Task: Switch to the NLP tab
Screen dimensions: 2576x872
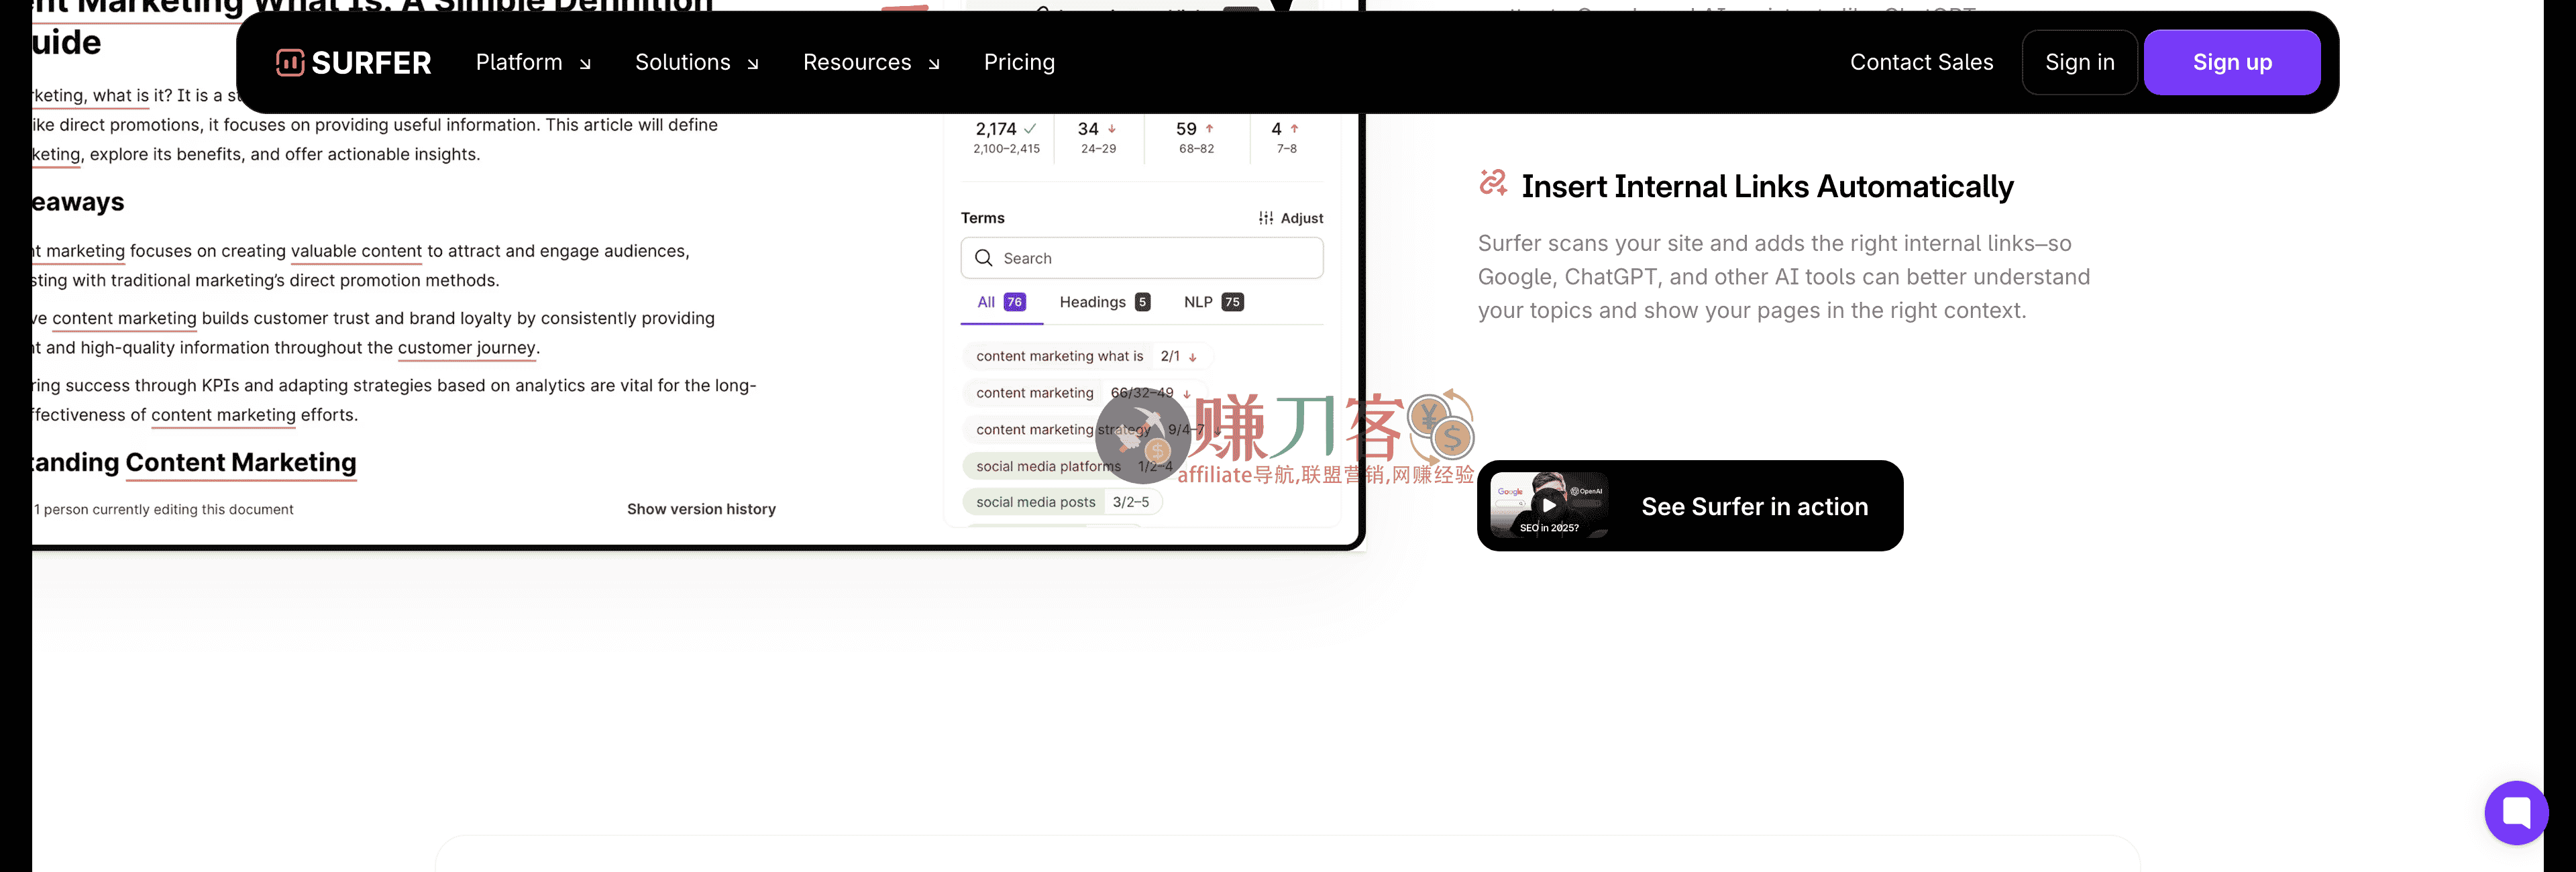Action: 1214,302
